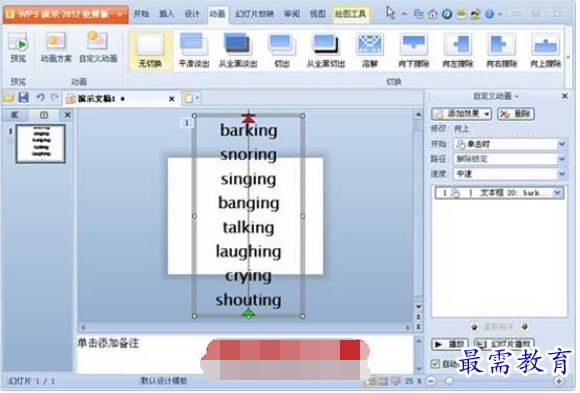Click the slide editor vertical scrollbar up arrow
580x393 pixels.
click(x=418, y=115)
